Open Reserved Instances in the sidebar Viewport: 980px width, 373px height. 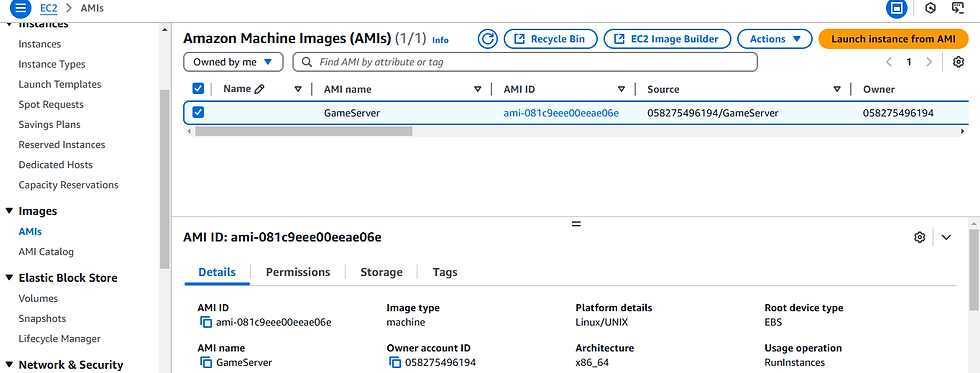coord(62,144)
